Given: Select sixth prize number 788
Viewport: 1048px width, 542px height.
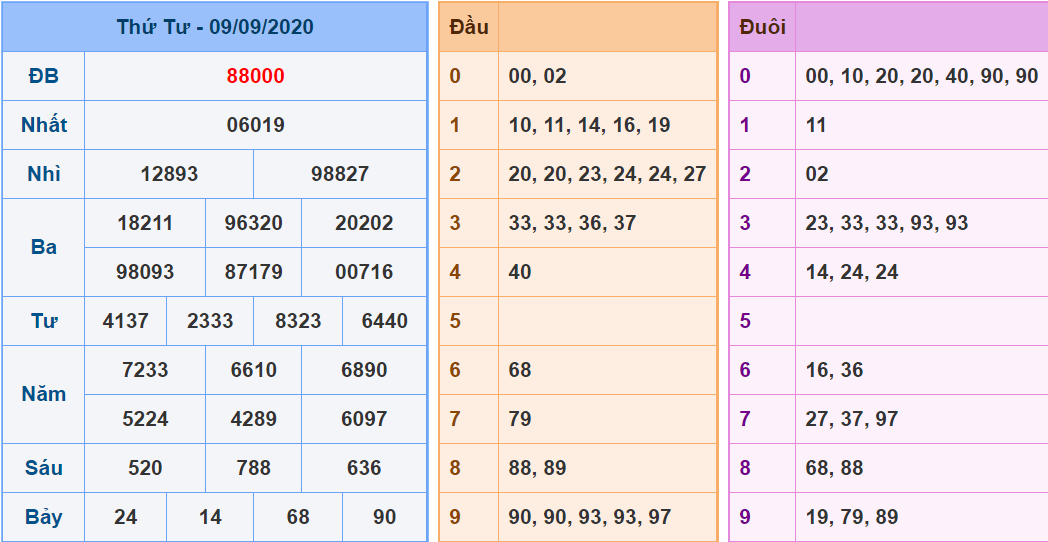Looking at the screenshot, I should (254, 468).
